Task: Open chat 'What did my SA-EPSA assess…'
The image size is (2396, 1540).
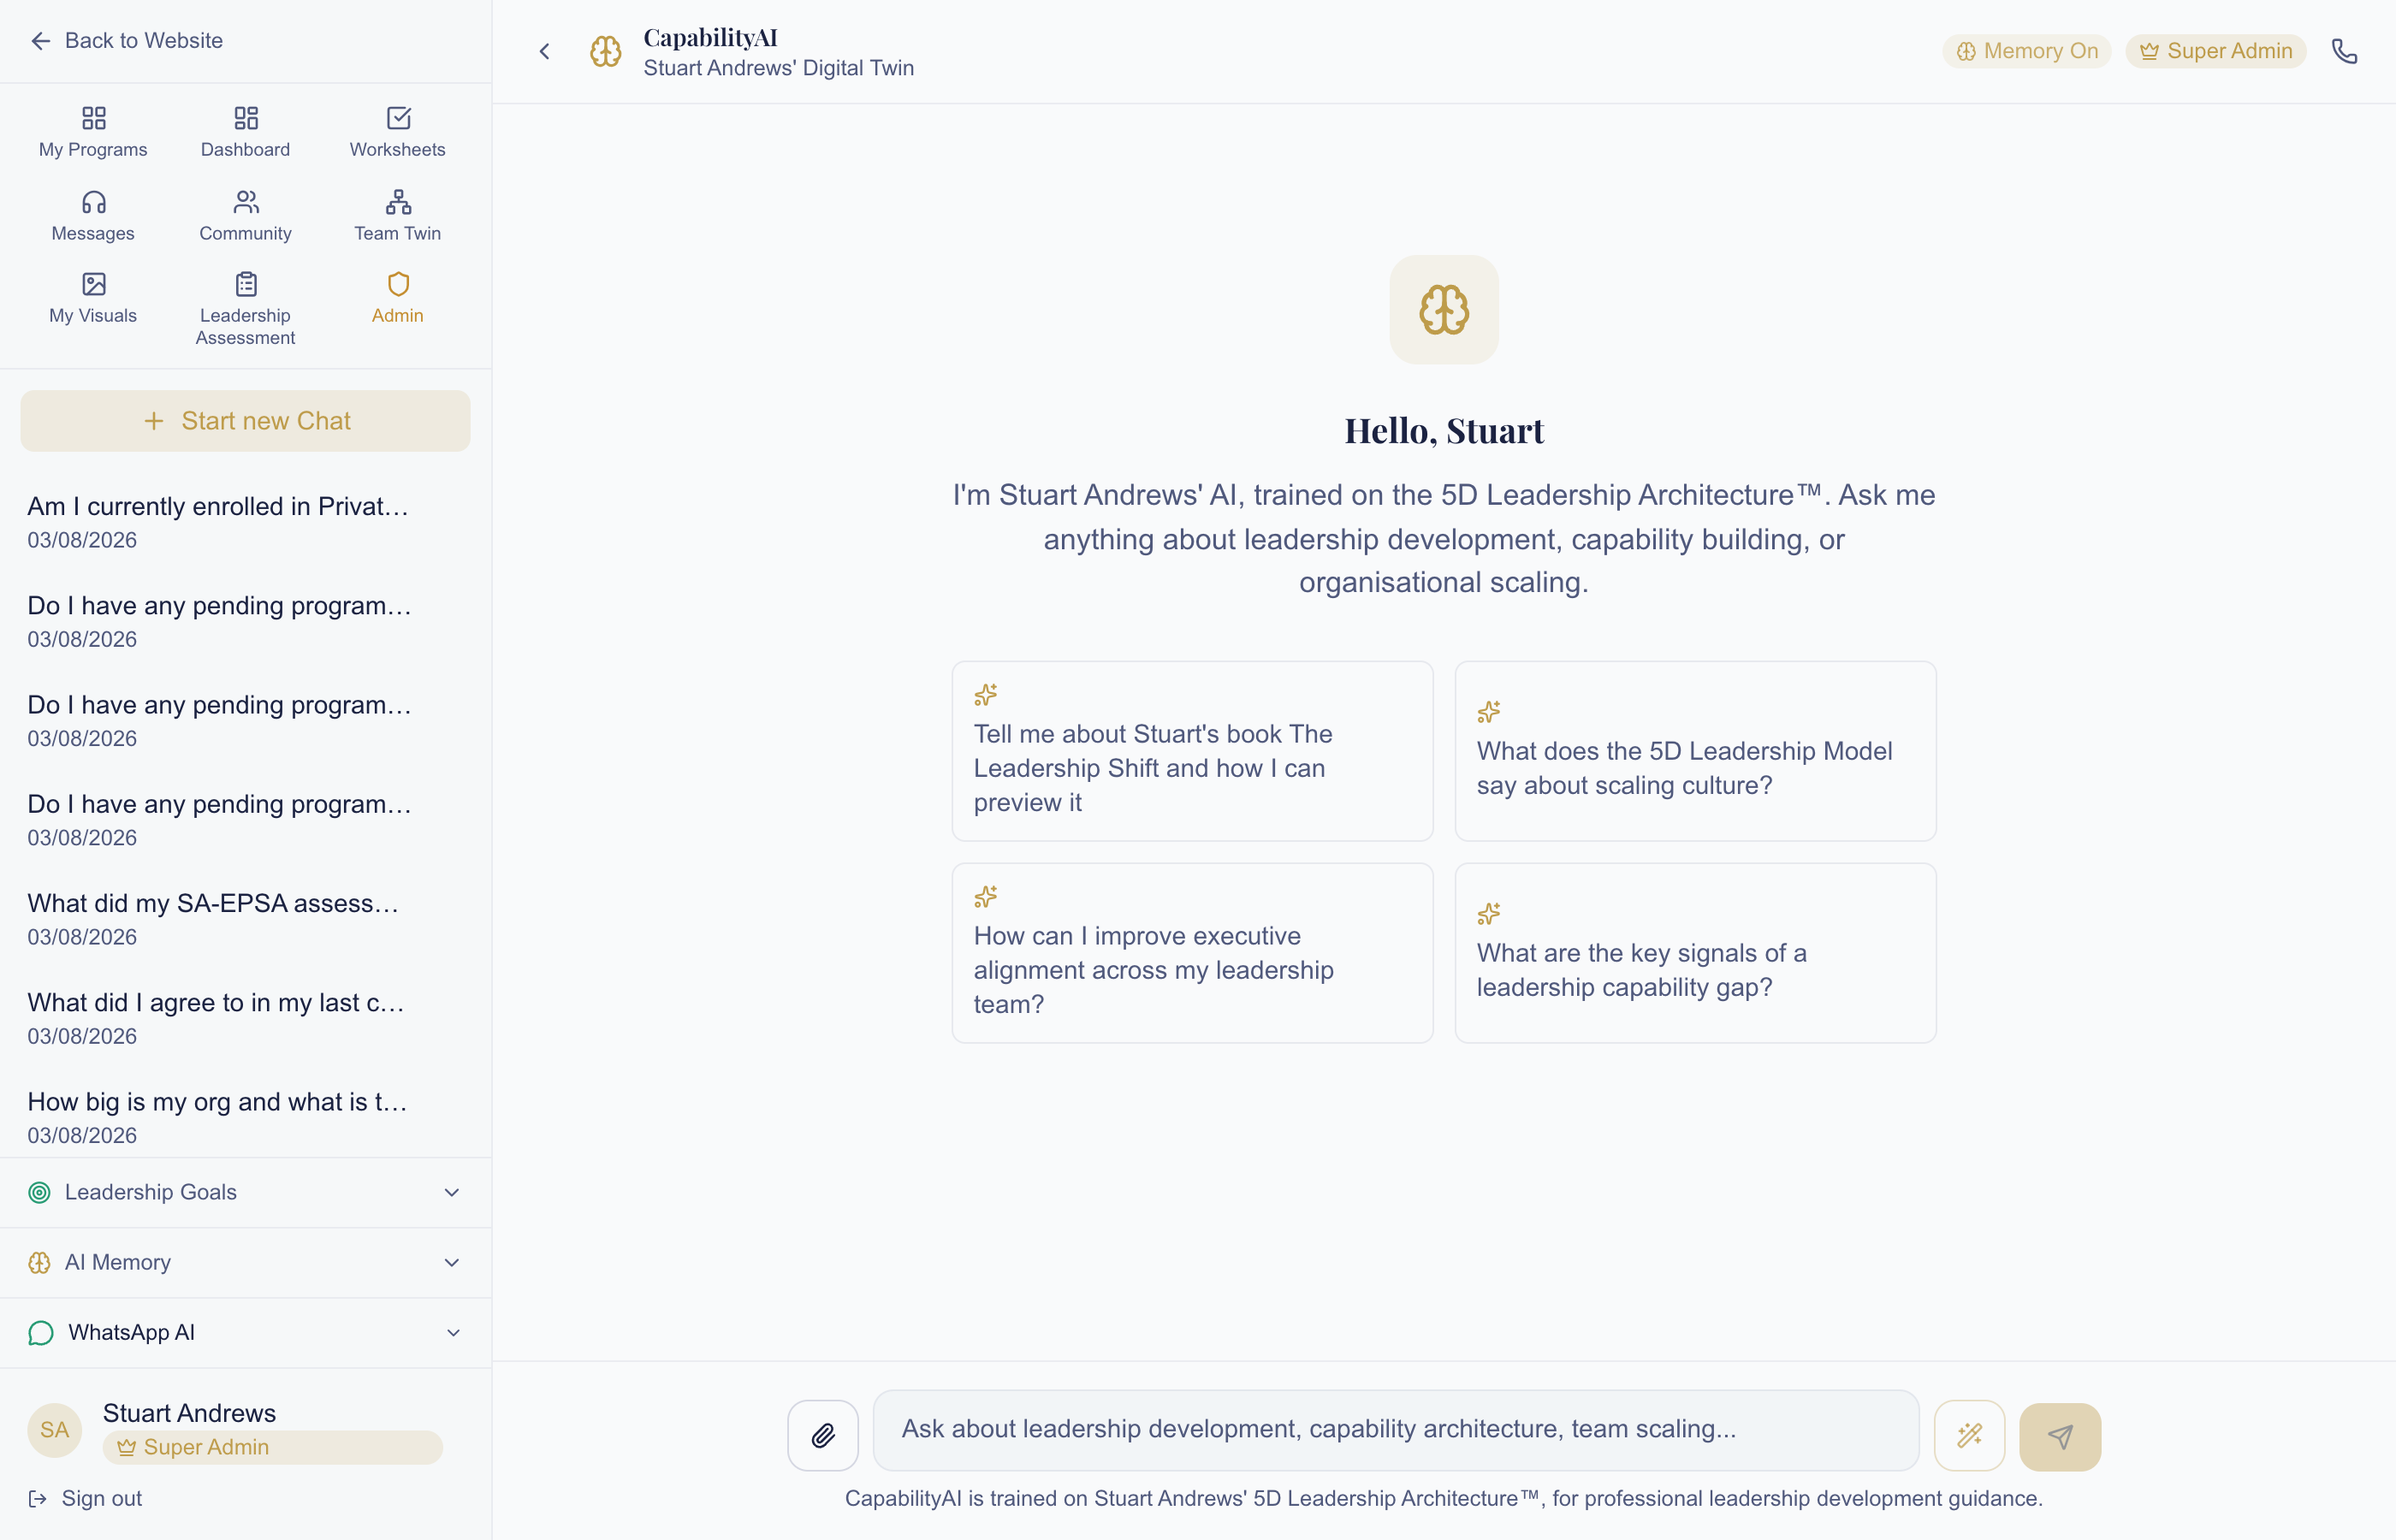Action: click(x=245, y=919)
